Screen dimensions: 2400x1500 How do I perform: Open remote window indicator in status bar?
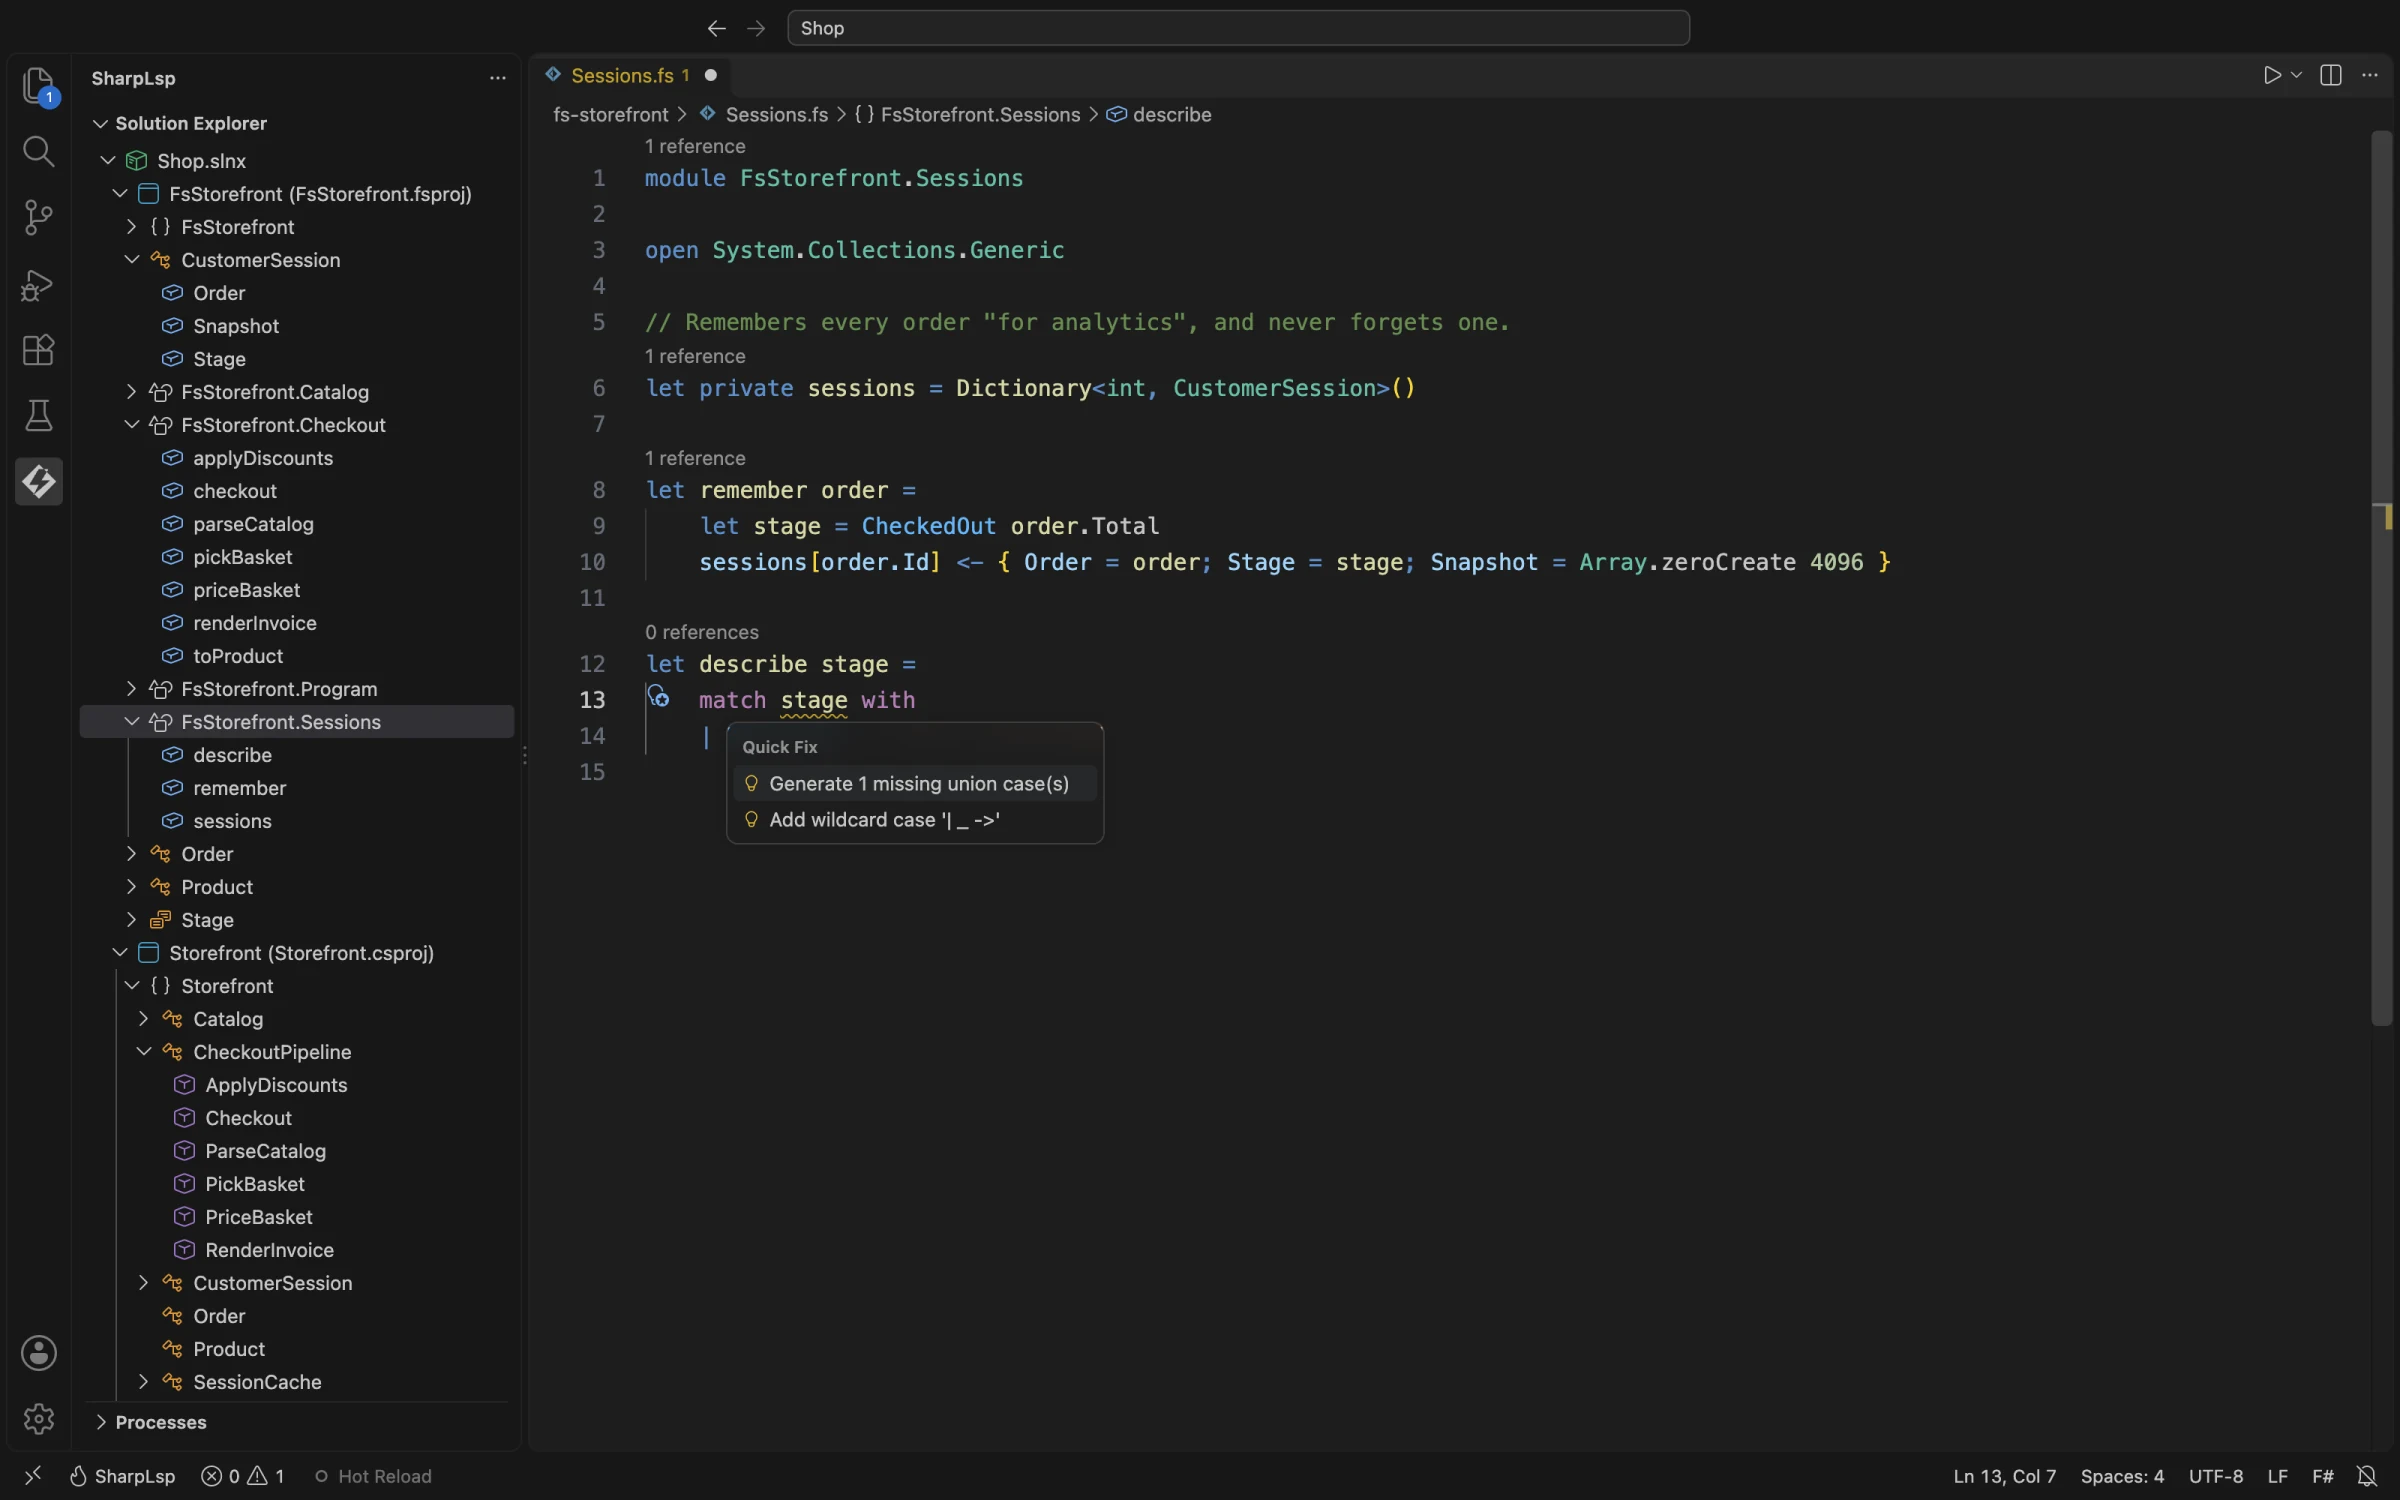33,1476
